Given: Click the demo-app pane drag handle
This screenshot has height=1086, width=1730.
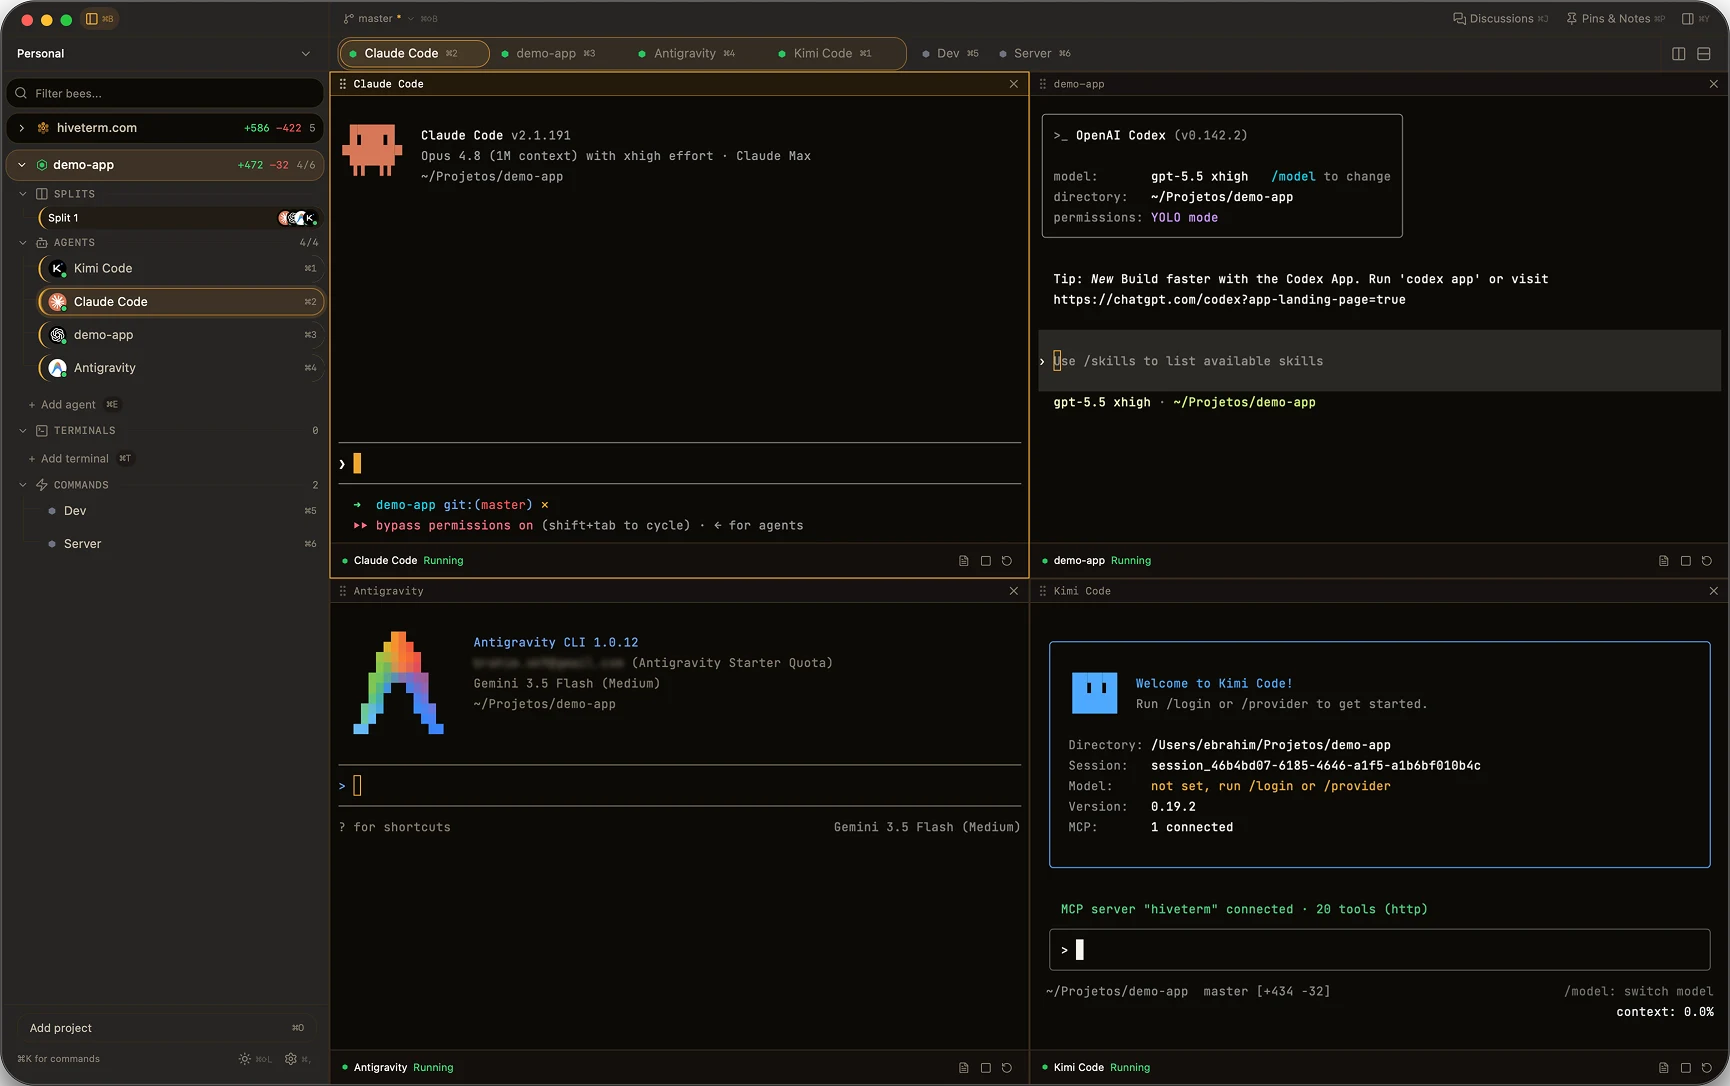Looking at the screenshot, I should [1043, 84].
